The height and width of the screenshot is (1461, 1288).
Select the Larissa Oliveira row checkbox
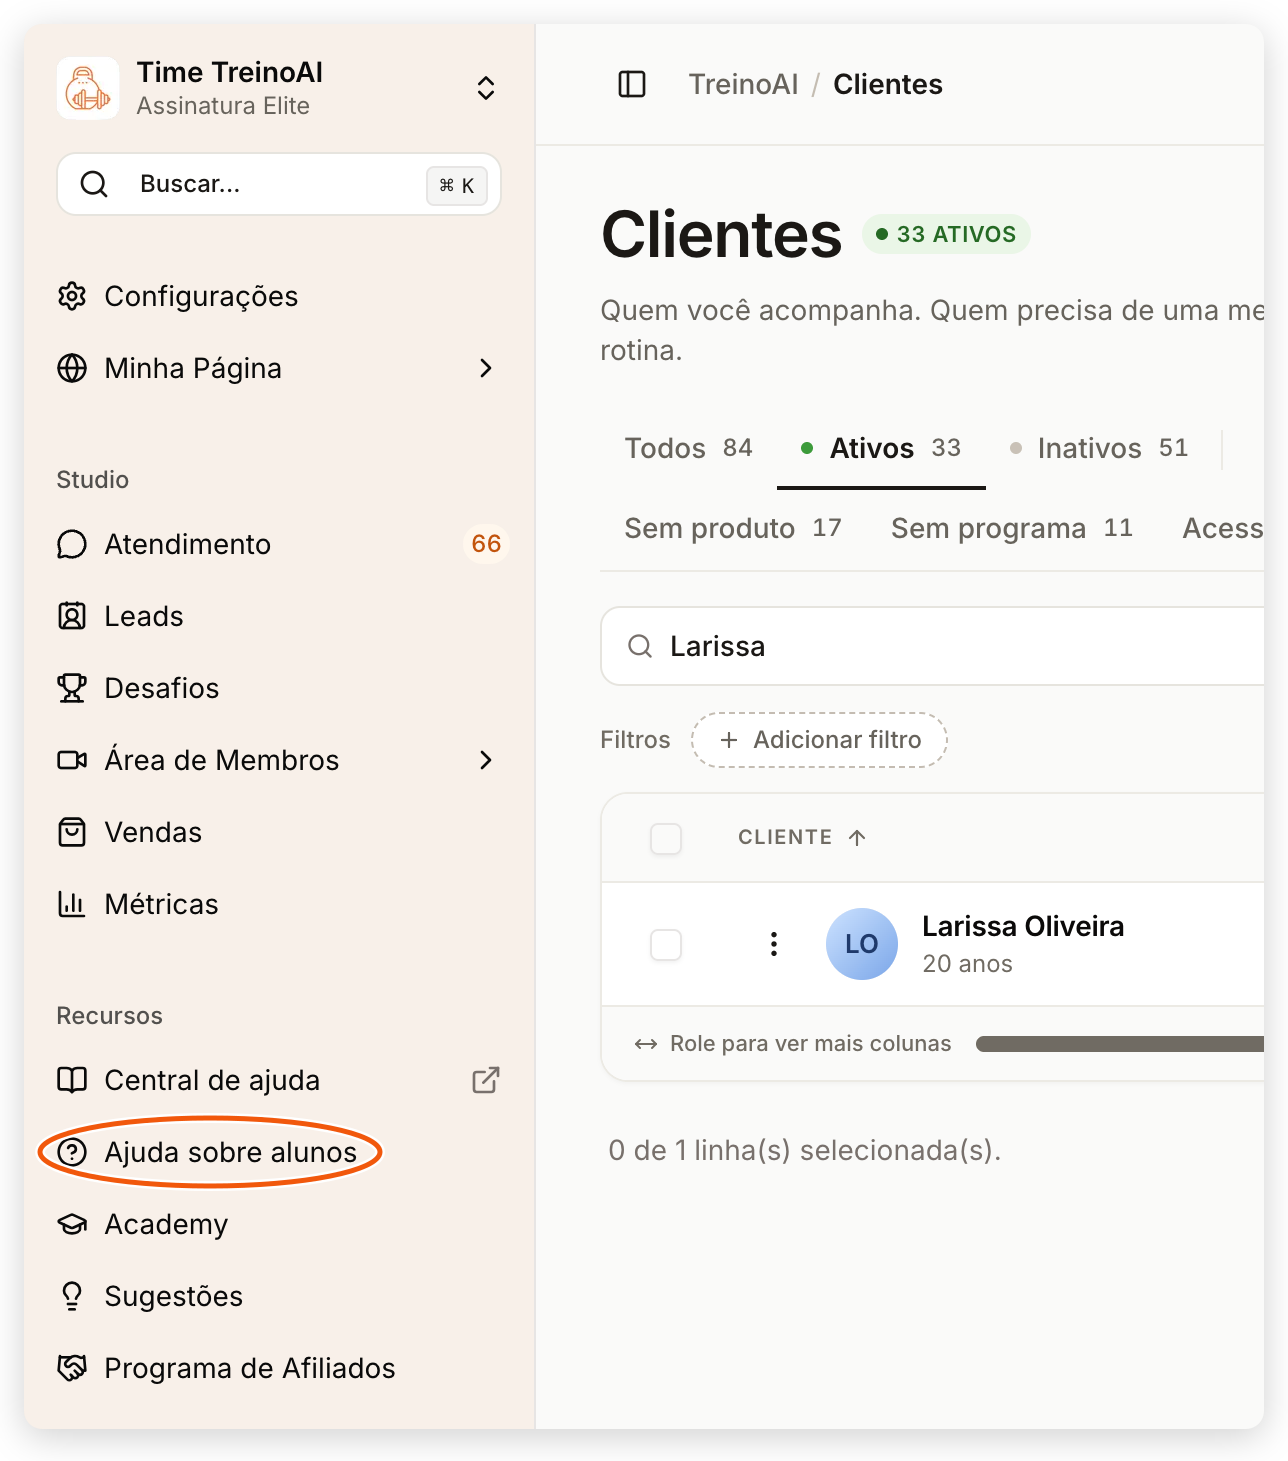[x=666, y=944]
